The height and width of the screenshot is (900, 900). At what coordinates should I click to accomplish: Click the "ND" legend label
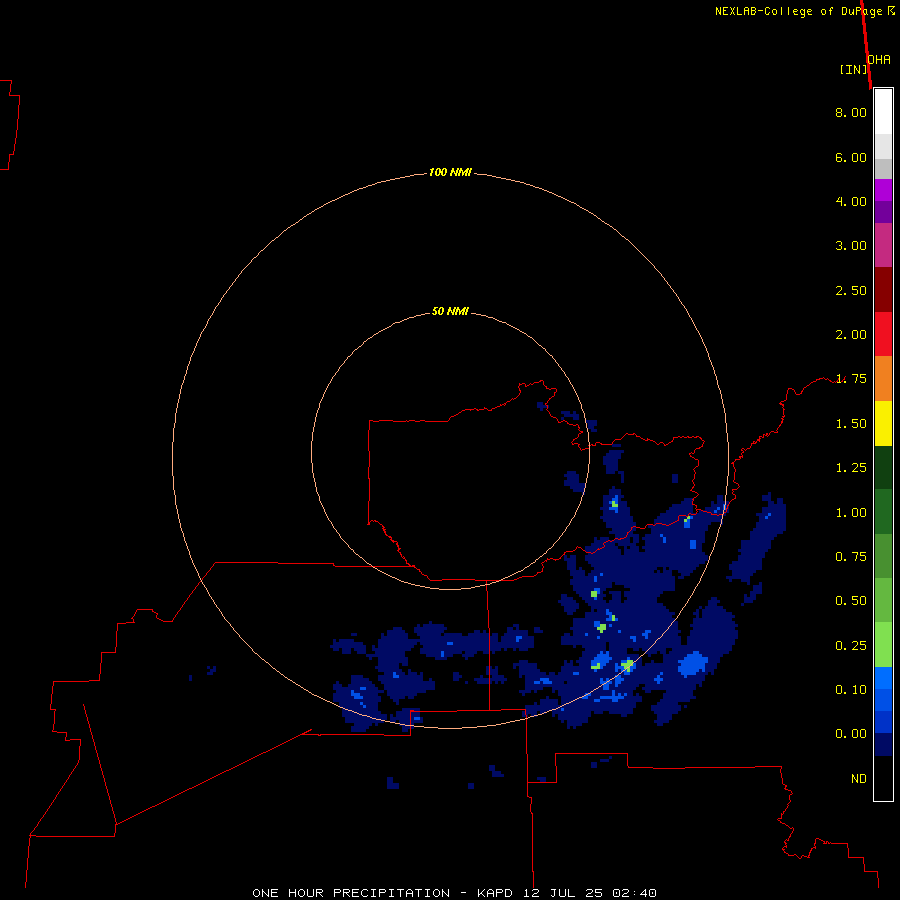pos(859,779)
